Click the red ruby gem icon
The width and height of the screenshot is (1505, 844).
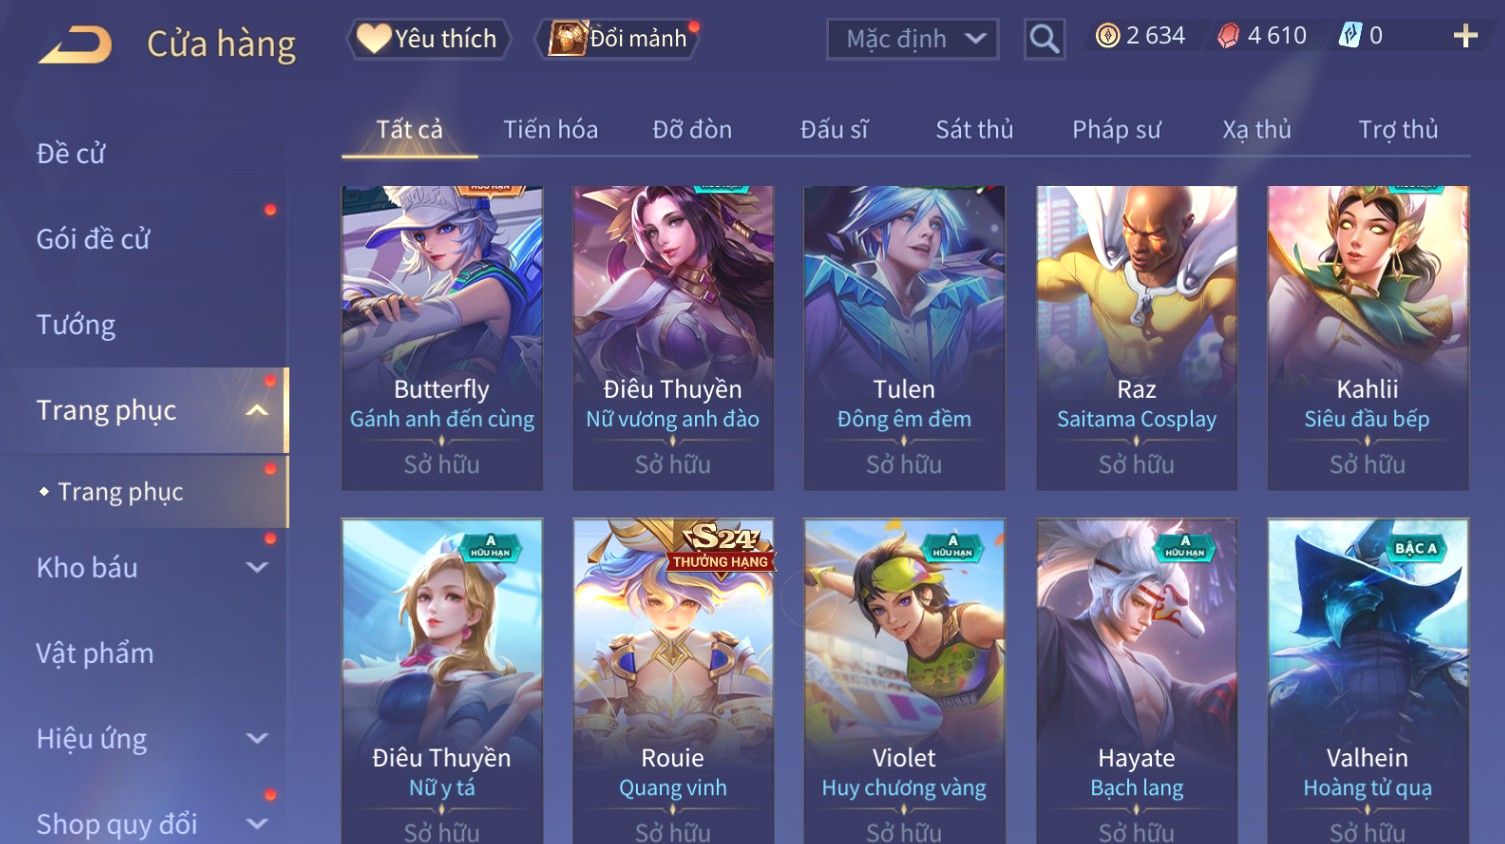(1228, 37)
